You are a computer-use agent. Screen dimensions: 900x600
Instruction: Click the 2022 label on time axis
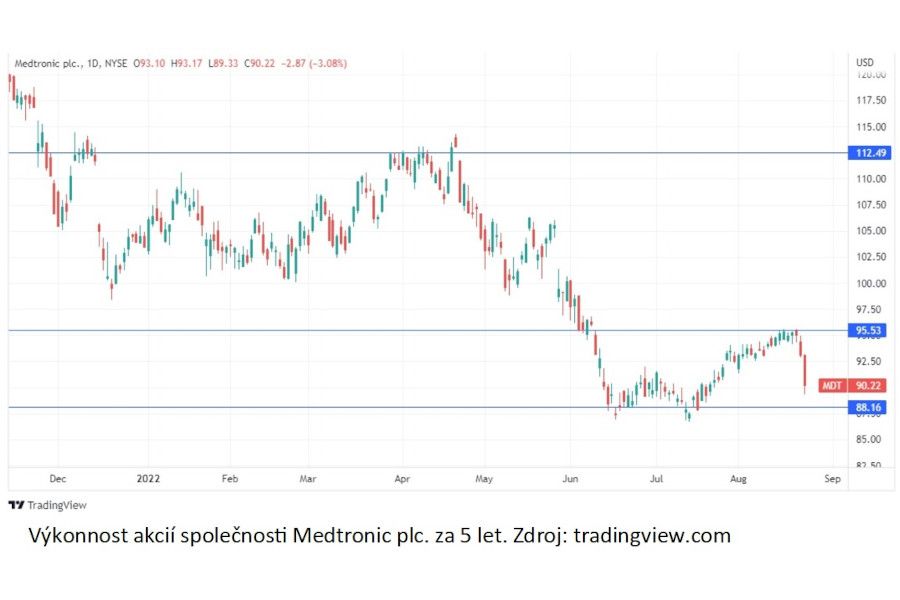click(148, 479)
